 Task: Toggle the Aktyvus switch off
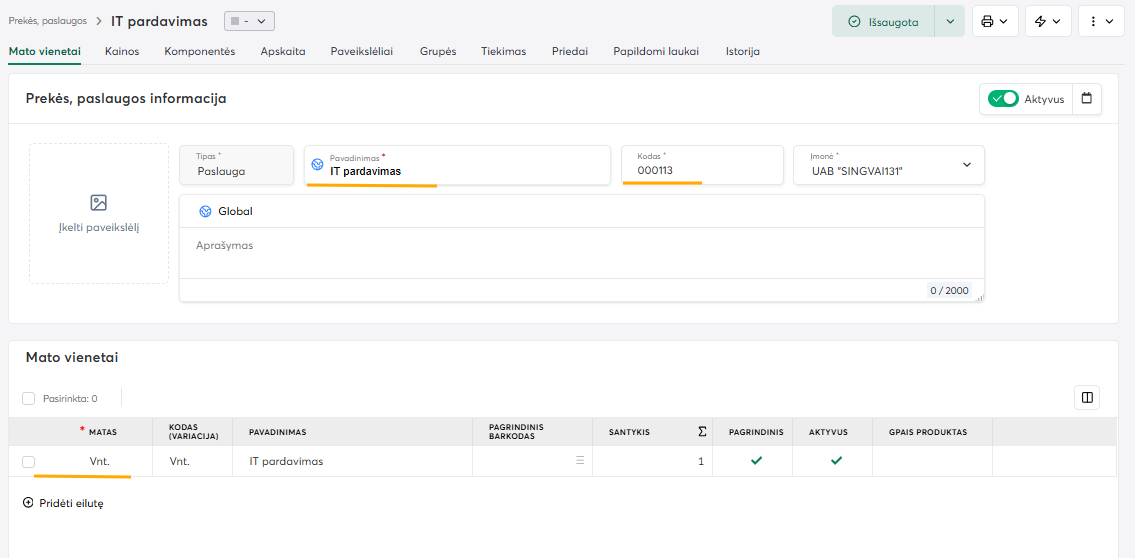click(x=1002, y=98)
